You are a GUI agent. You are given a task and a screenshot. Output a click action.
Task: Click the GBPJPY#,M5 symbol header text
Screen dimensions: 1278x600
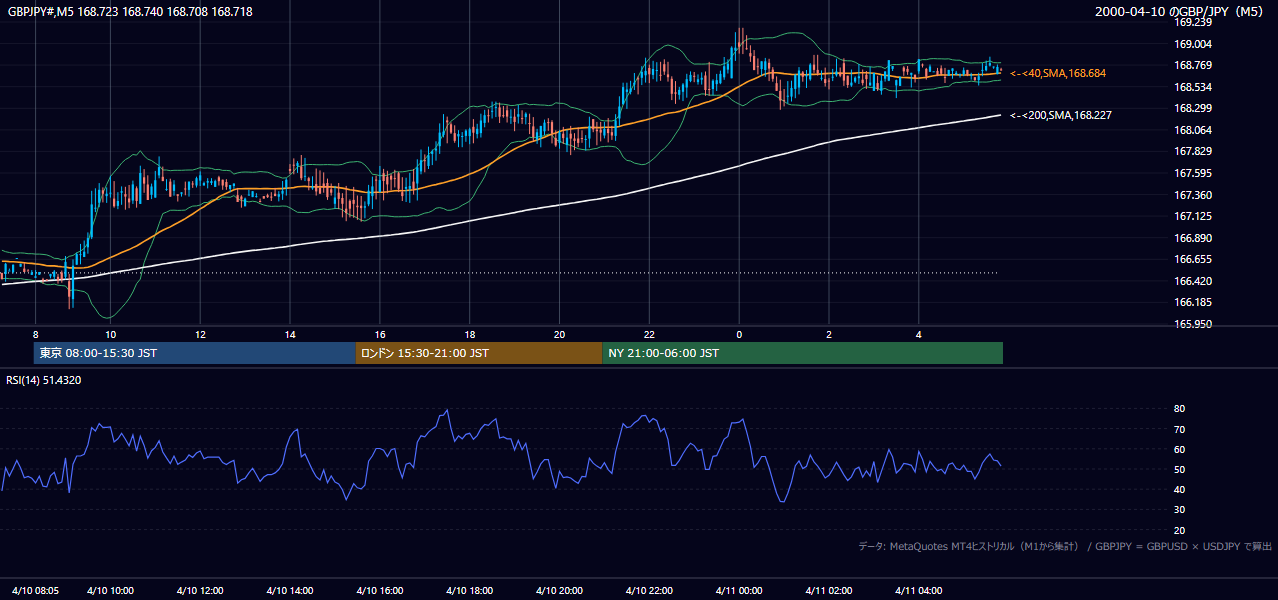tap(130, 11)
